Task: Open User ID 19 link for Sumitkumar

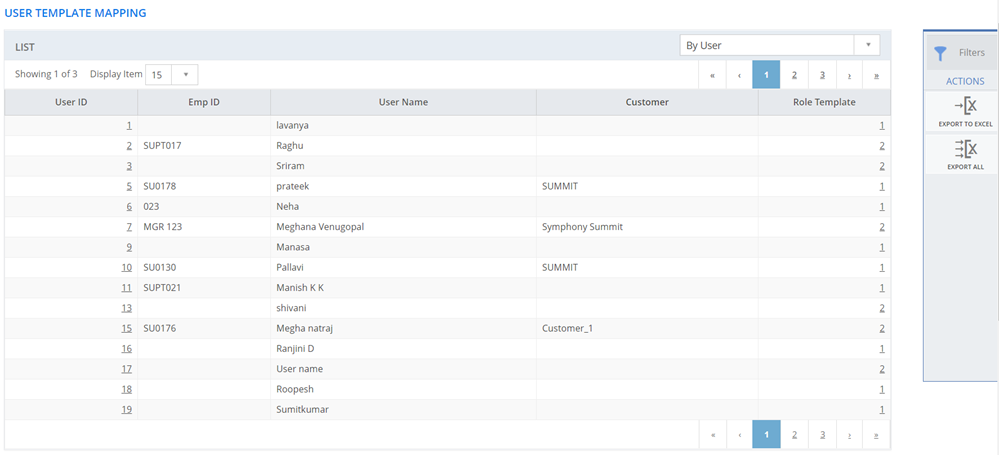Action: click(127, 410)
